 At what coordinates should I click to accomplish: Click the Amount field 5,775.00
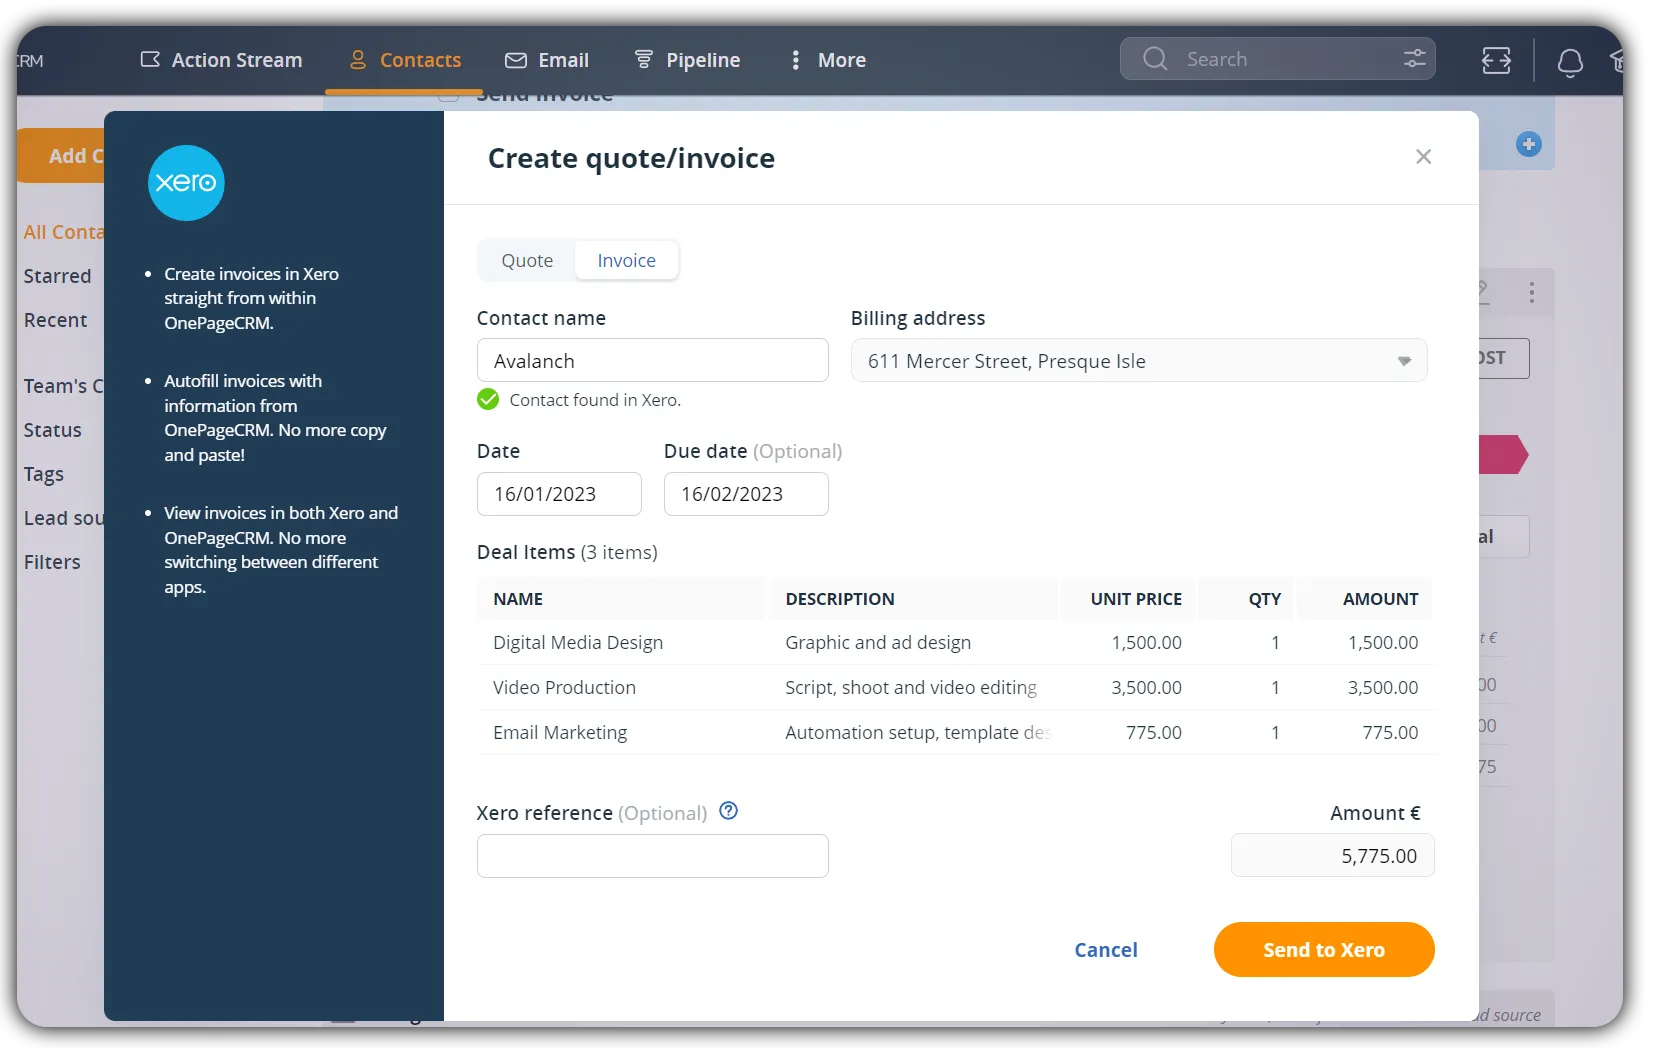click(1332, 856)
